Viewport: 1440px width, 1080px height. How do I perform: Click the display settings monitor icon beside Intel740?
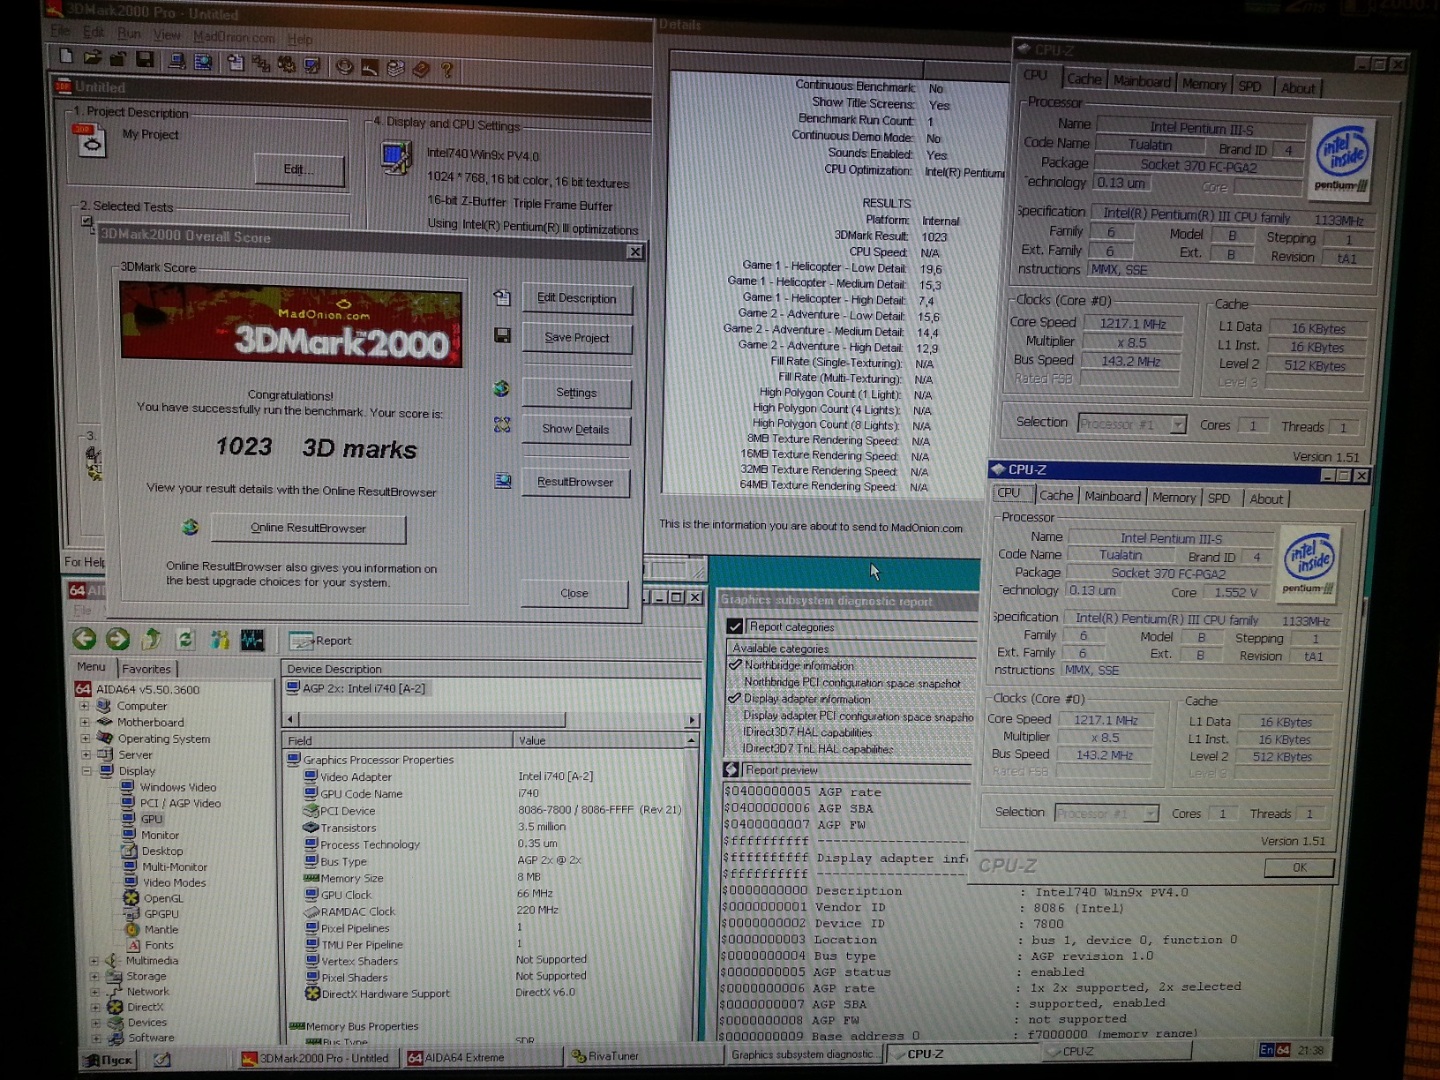396,157
